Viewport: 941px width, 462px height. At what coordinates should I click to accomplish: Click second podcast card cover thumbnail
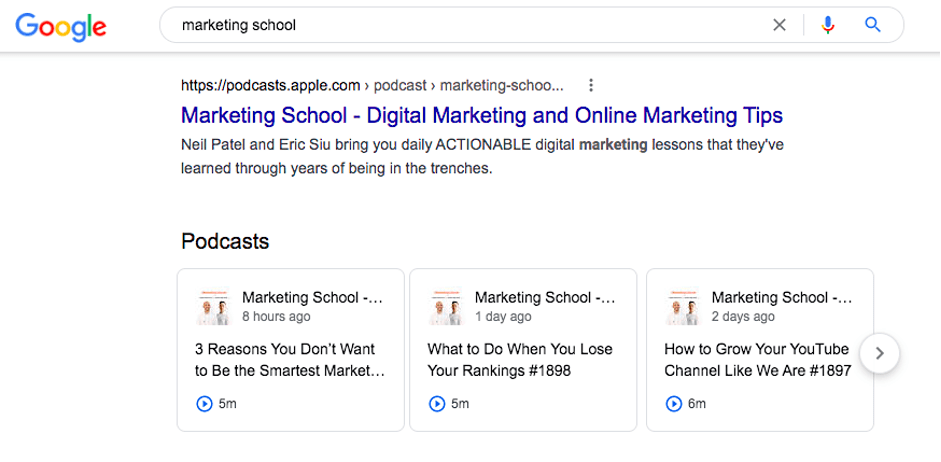[446, 307]
